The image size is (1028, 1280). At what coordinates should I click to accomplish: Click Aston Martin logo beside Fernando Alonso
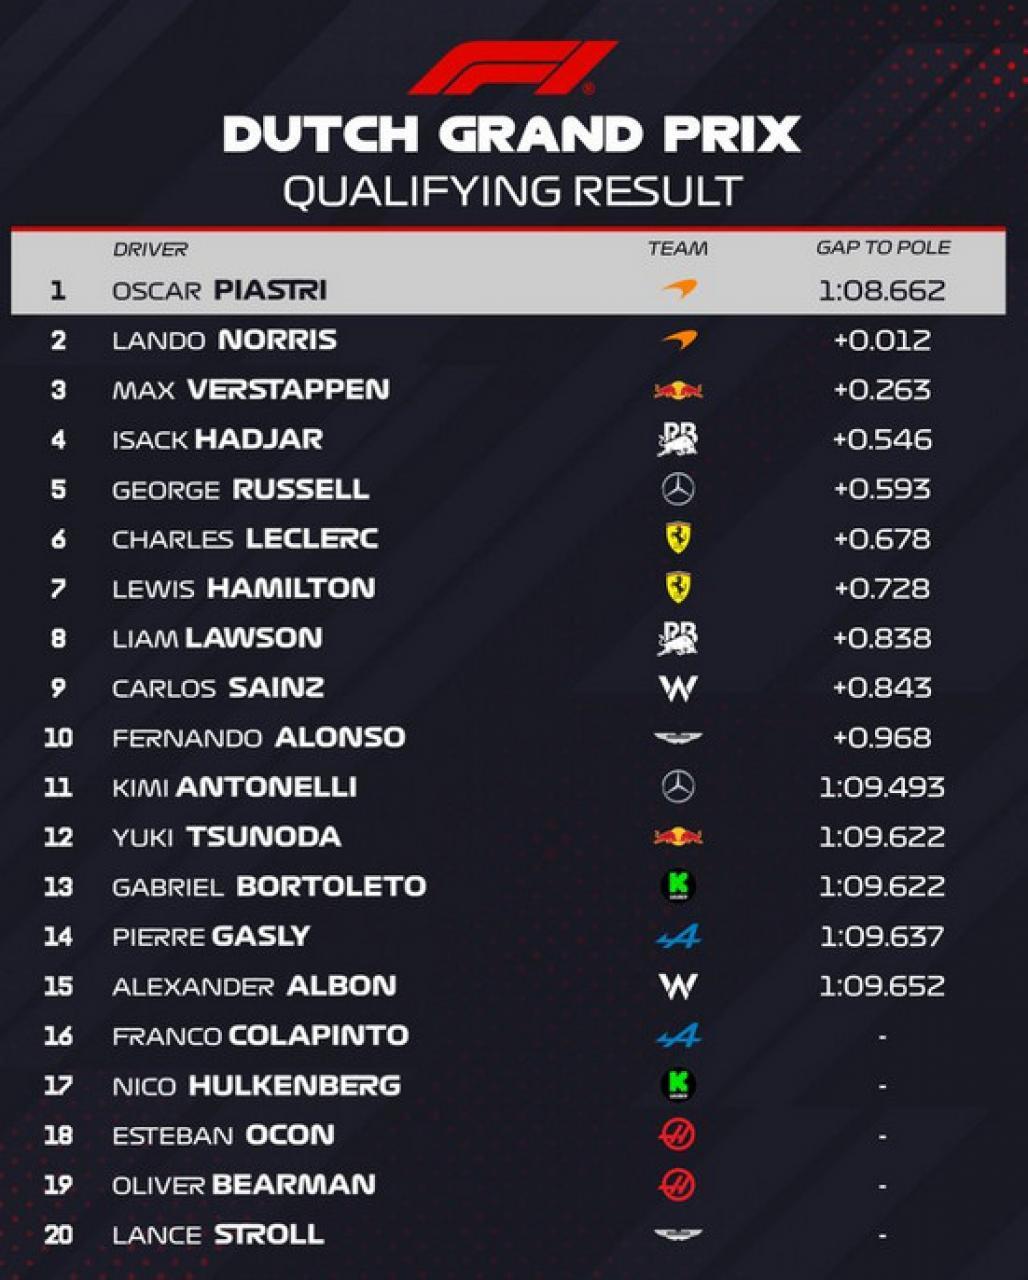pos(678,738)
